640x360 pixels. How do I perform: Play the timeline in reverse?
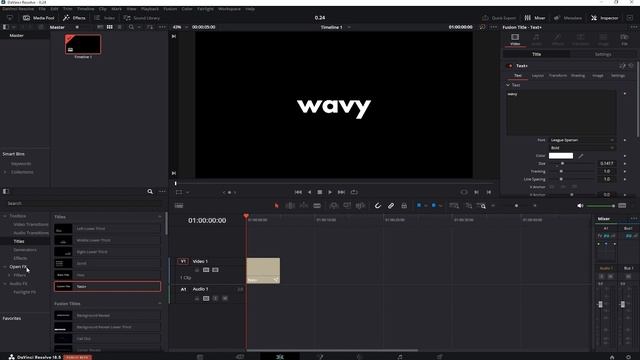[x=309, y=192]
